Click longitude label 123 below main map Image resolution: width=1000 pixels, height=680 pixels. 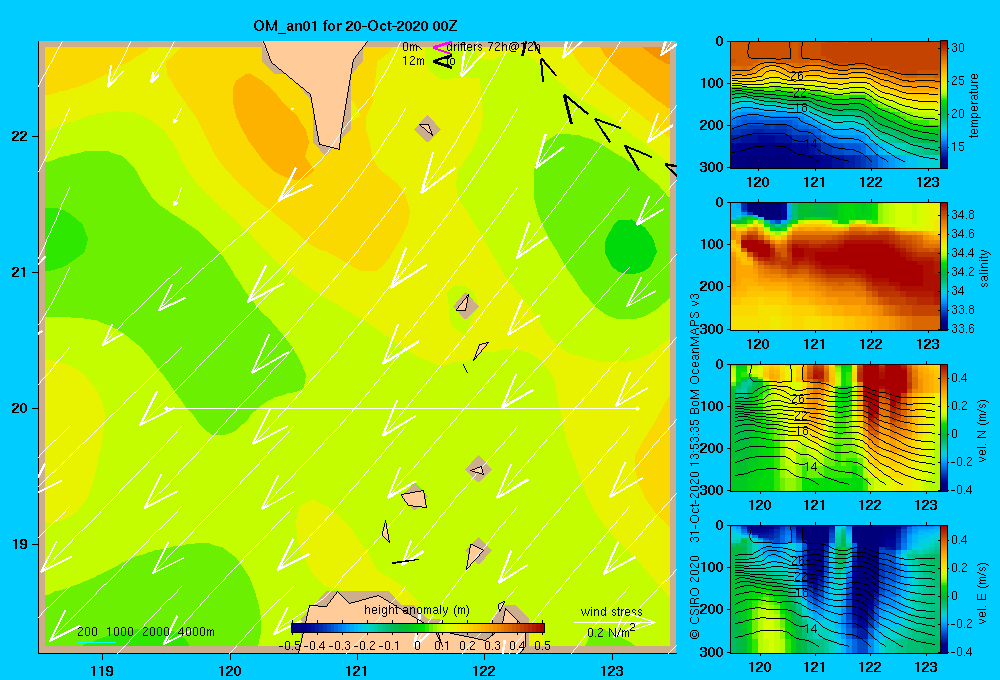click(x=612, y=670)
